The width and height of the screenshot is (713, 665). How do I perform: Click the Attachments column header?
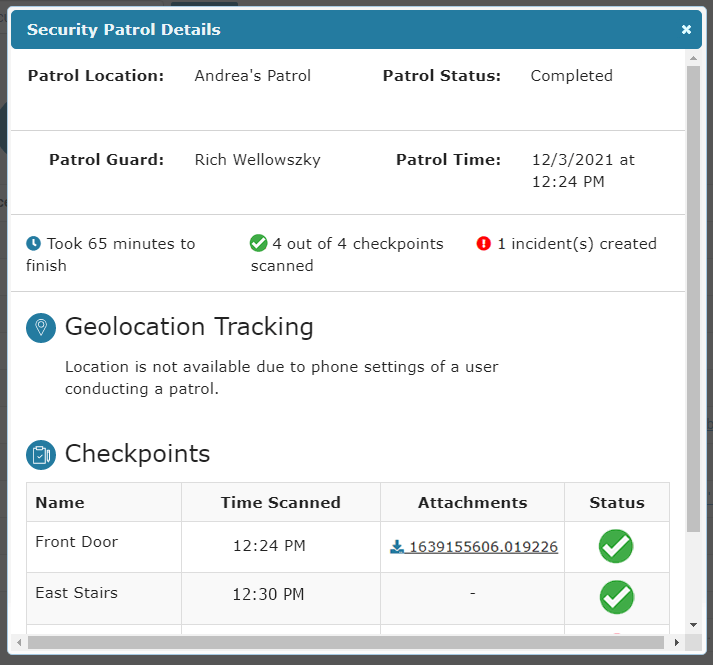tap(472, 503)
